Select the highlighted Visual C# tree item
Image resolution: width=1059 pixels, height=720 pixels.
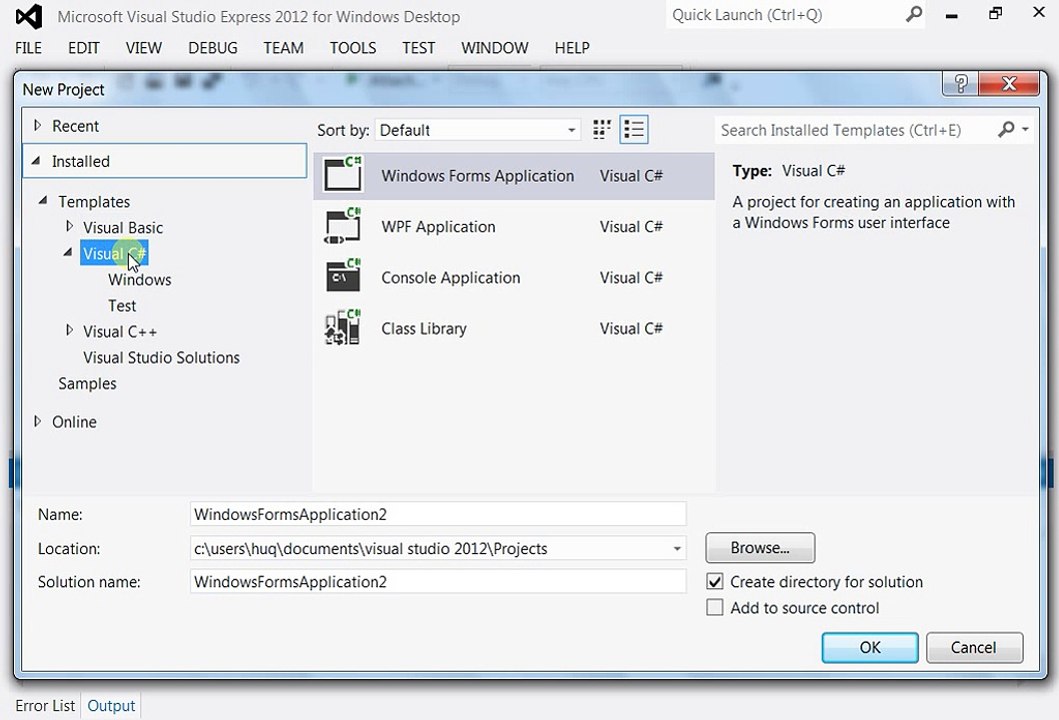[114, 253]
